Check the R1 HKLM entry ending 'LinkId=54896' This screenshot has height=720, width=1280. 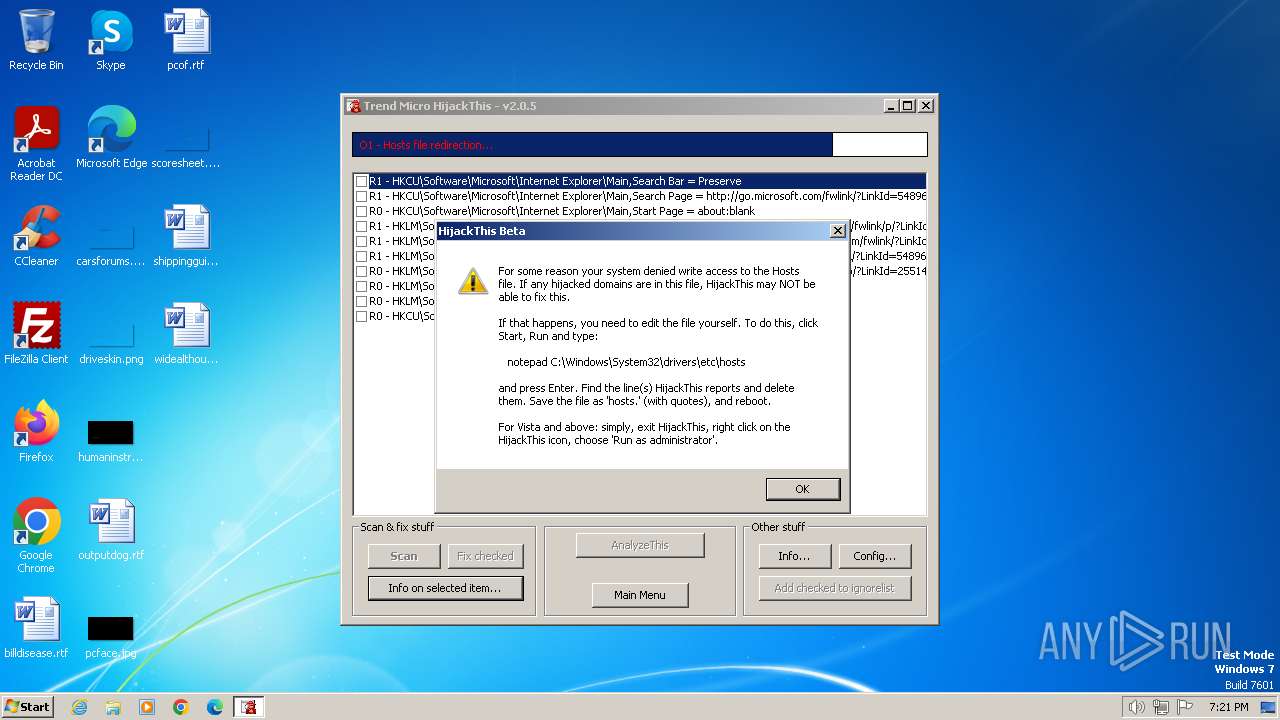362,256
